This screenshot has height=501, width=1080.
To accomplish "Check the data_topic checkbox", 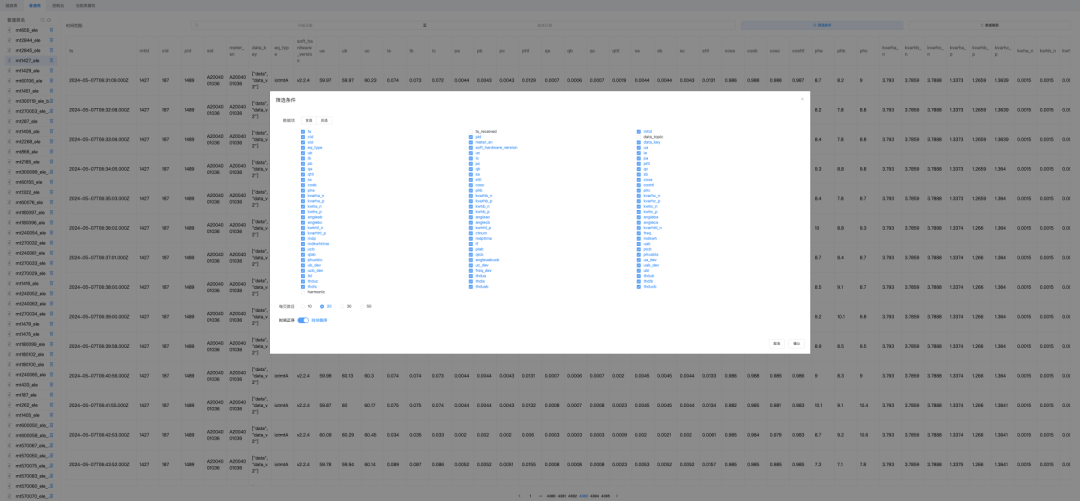I will click(x=638, y=136).
